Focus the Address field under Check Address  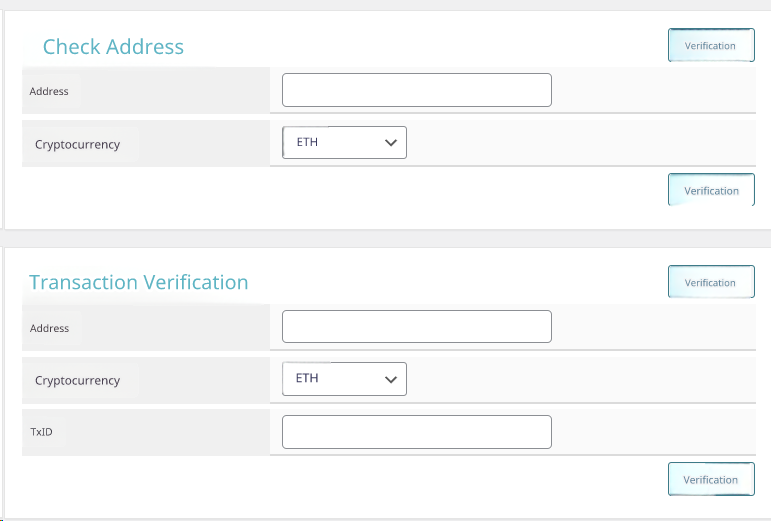416,90
